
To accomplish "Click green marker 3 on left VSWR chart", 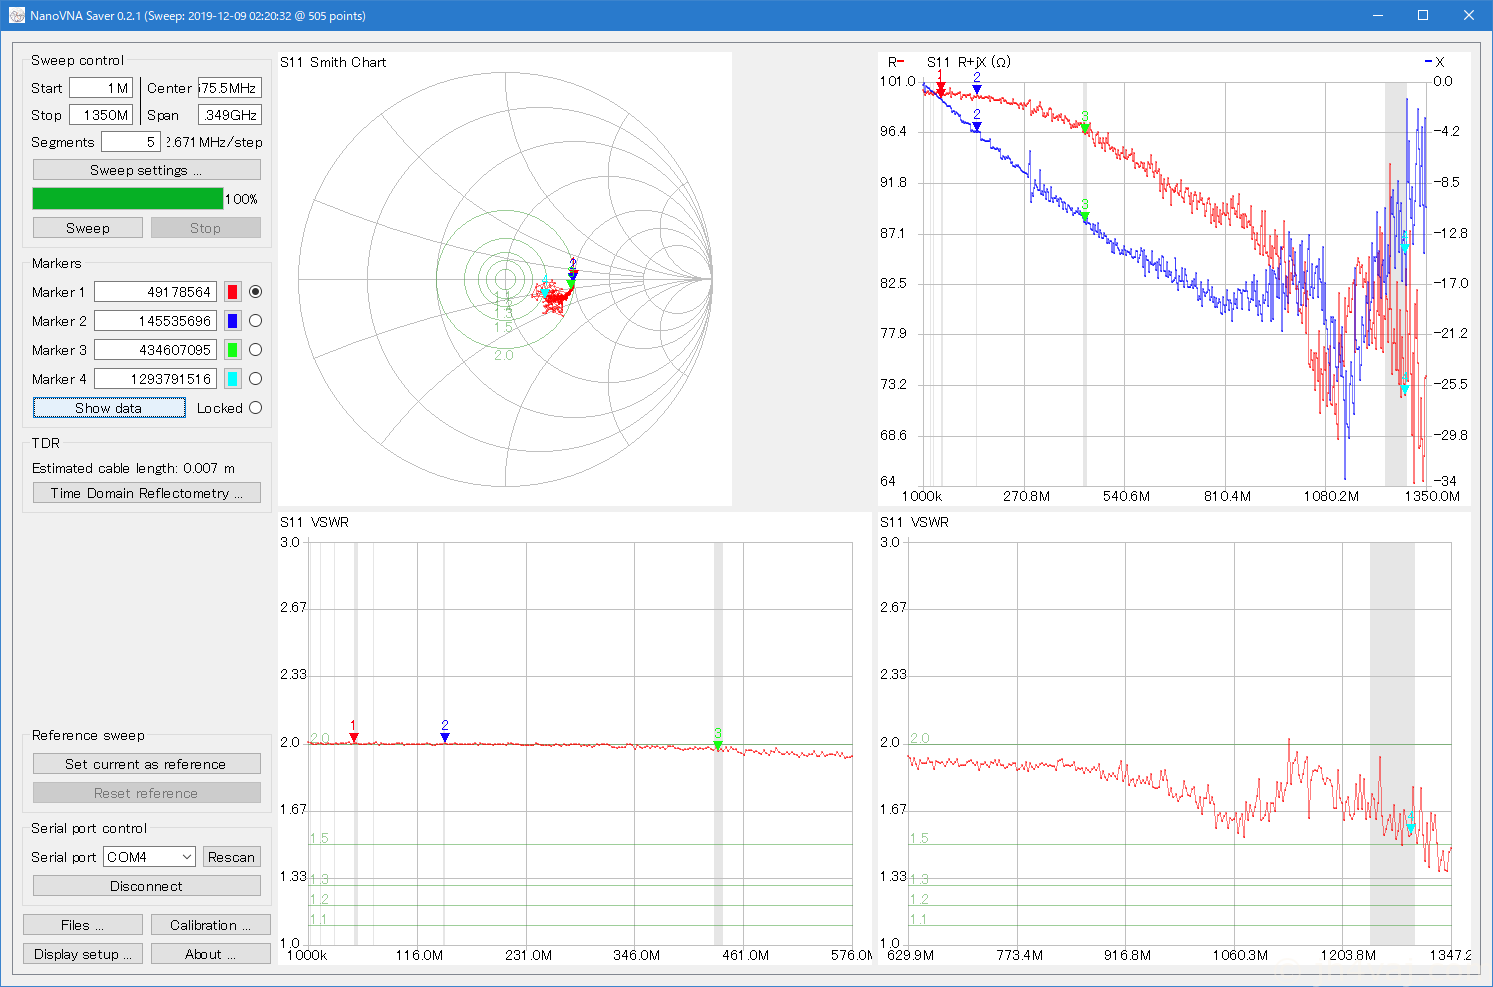I will (x=718, y=744).
